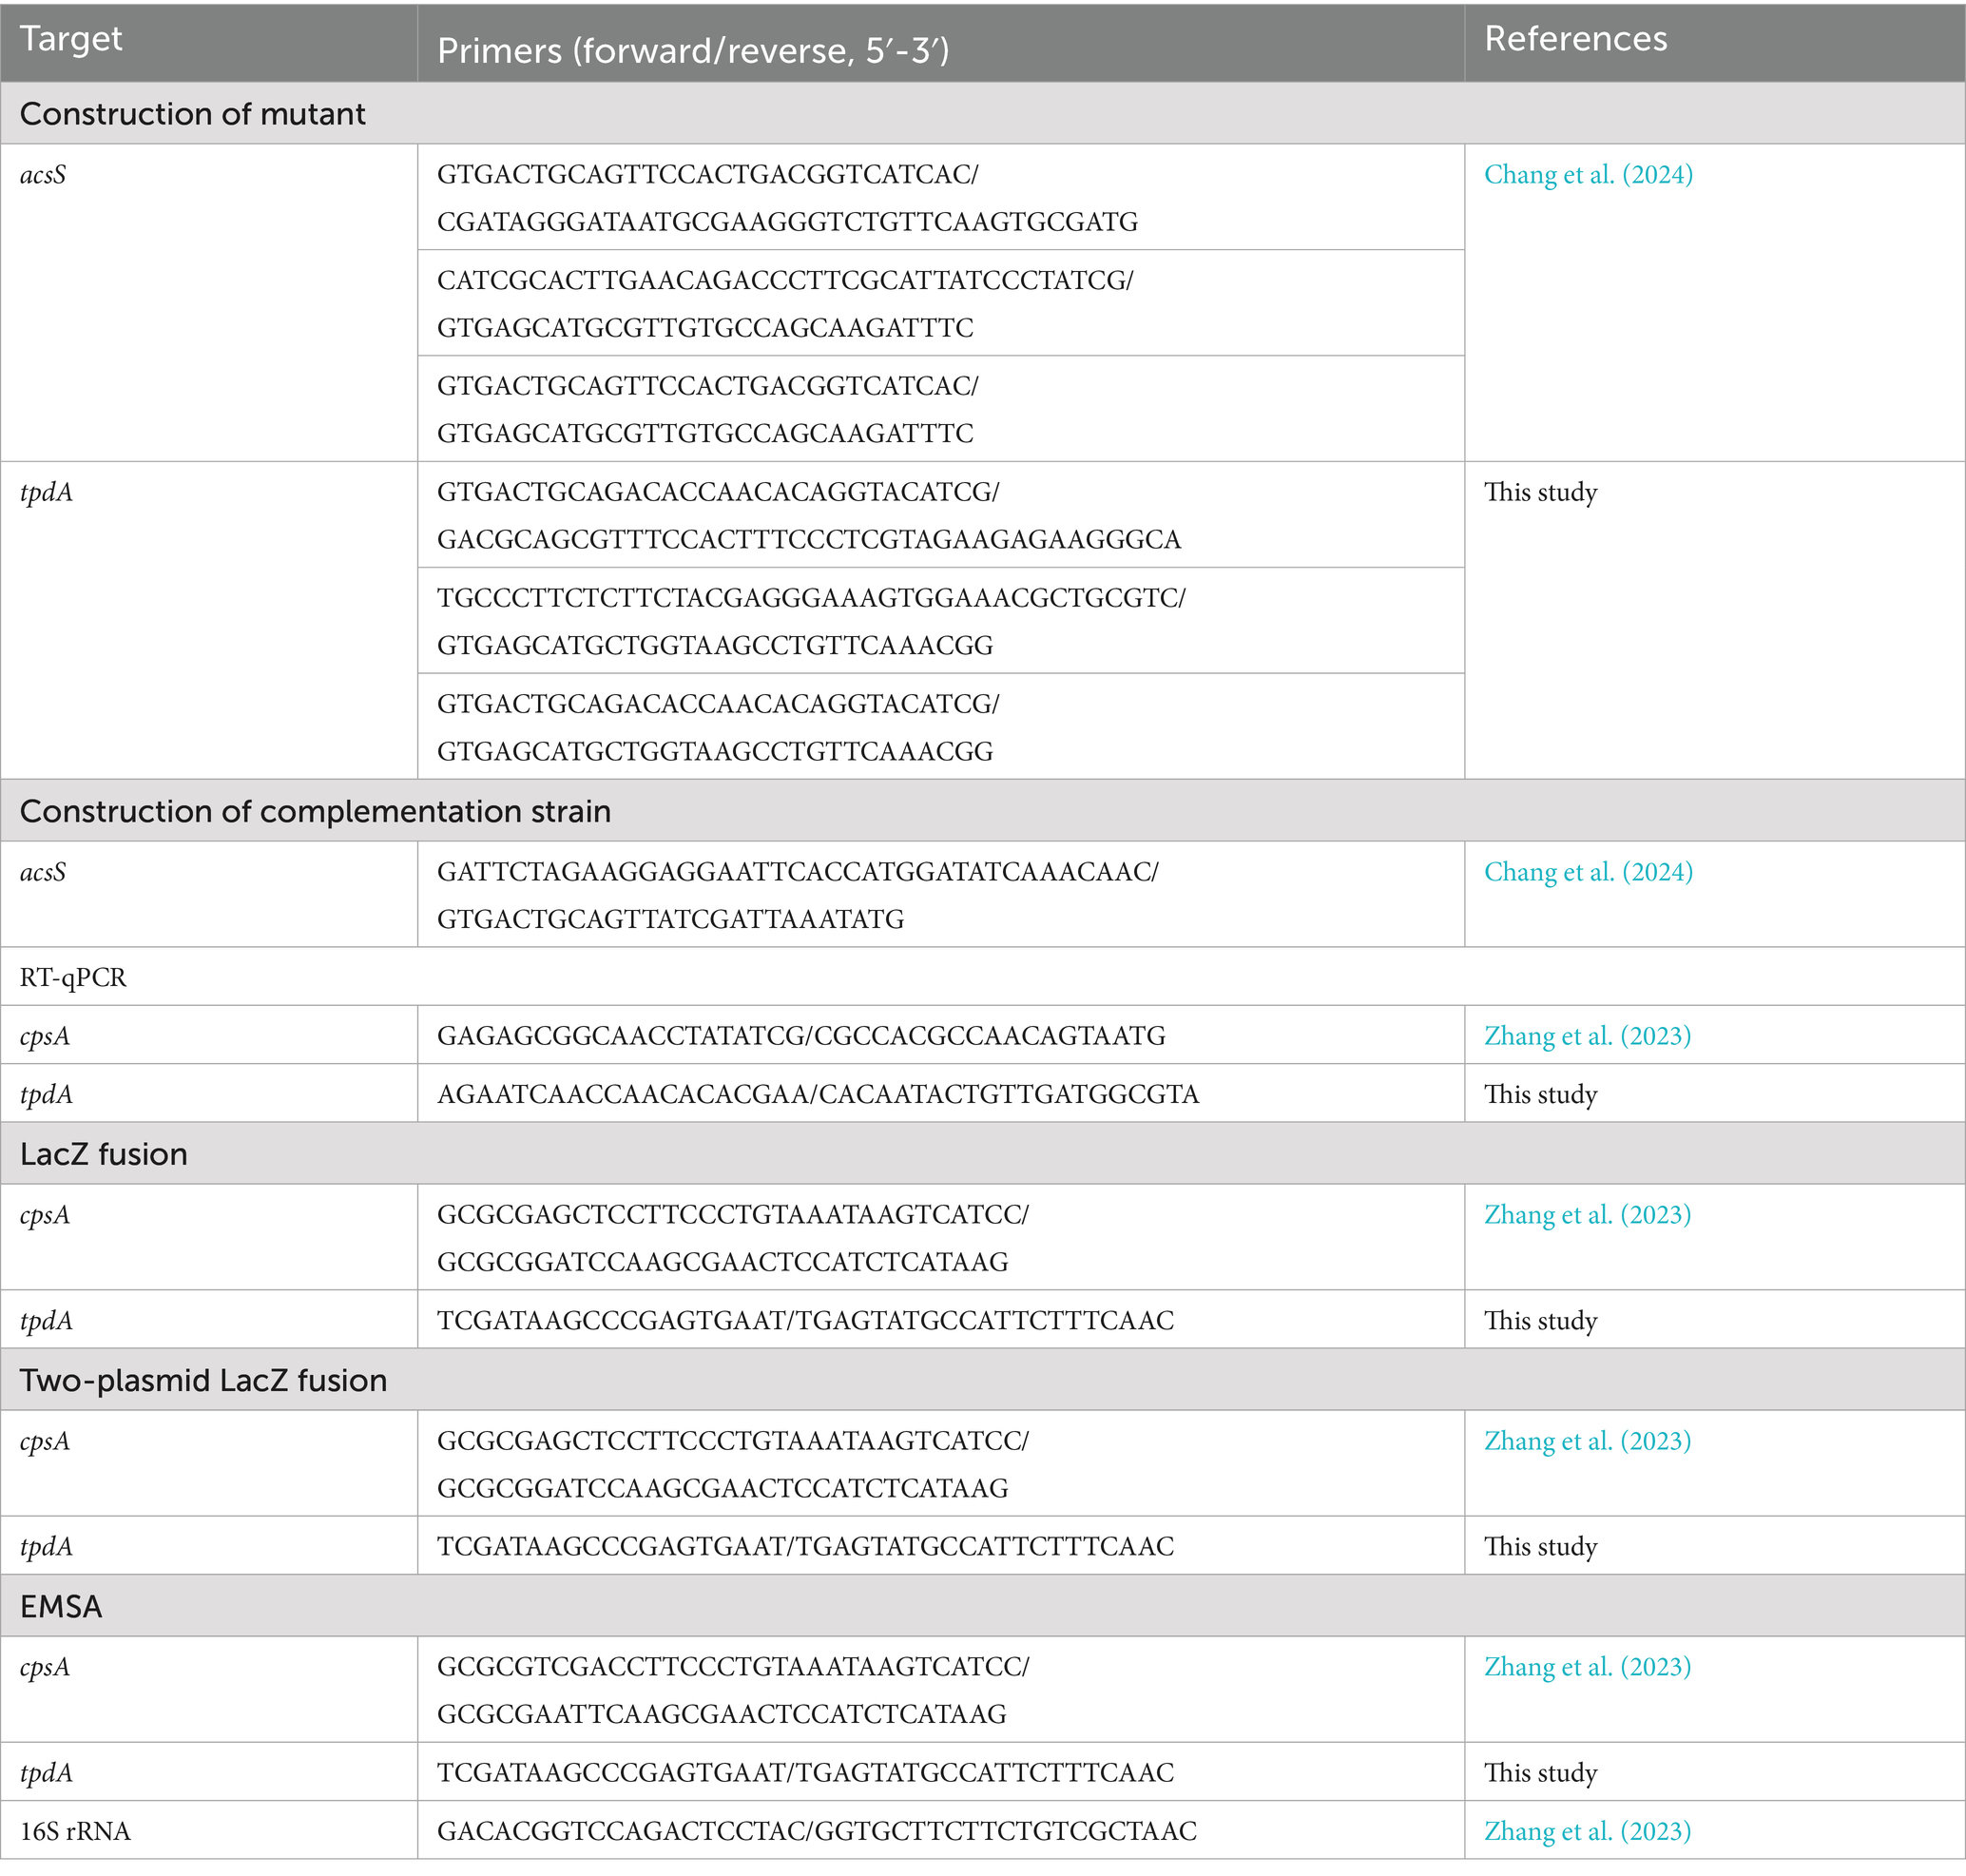Image resolution: width=1966 pixels, height=1876 pixels.
Task: Open Chang et al. (2024) link in complementation section
Action: (1587, 872)
